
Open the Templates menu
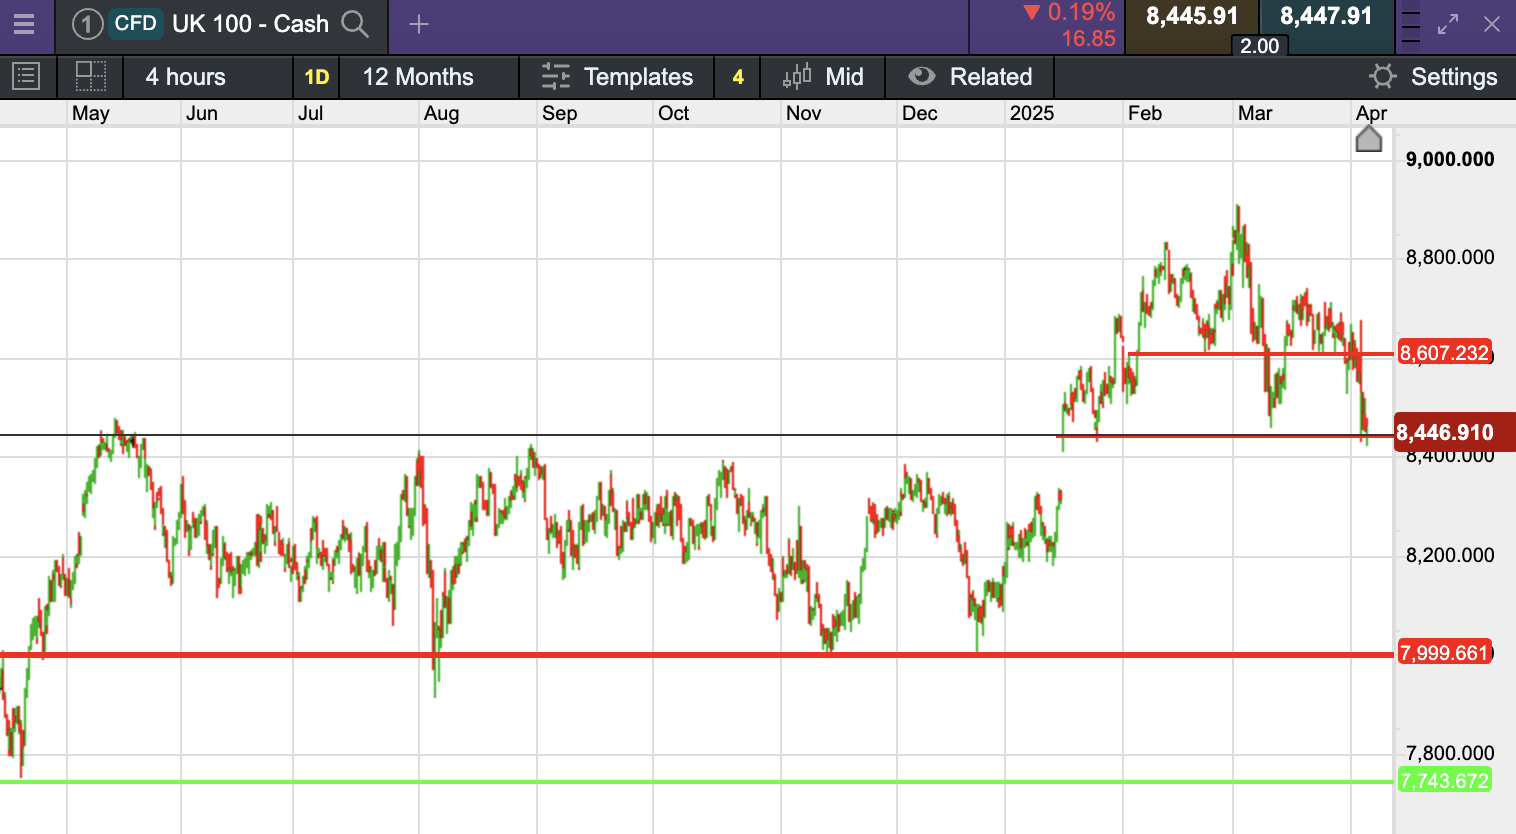(617, 77)
